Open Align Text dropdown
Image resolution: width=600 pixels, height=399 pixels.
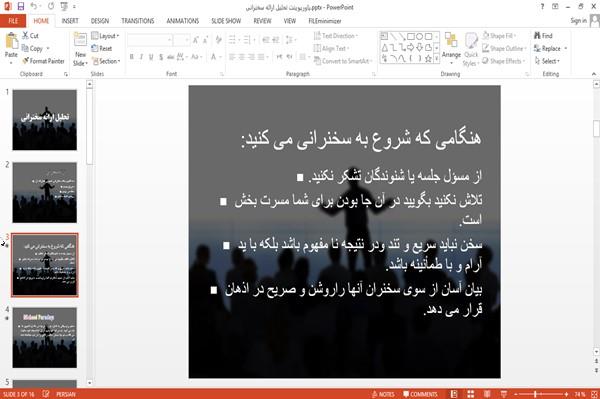tap(331, 48)
